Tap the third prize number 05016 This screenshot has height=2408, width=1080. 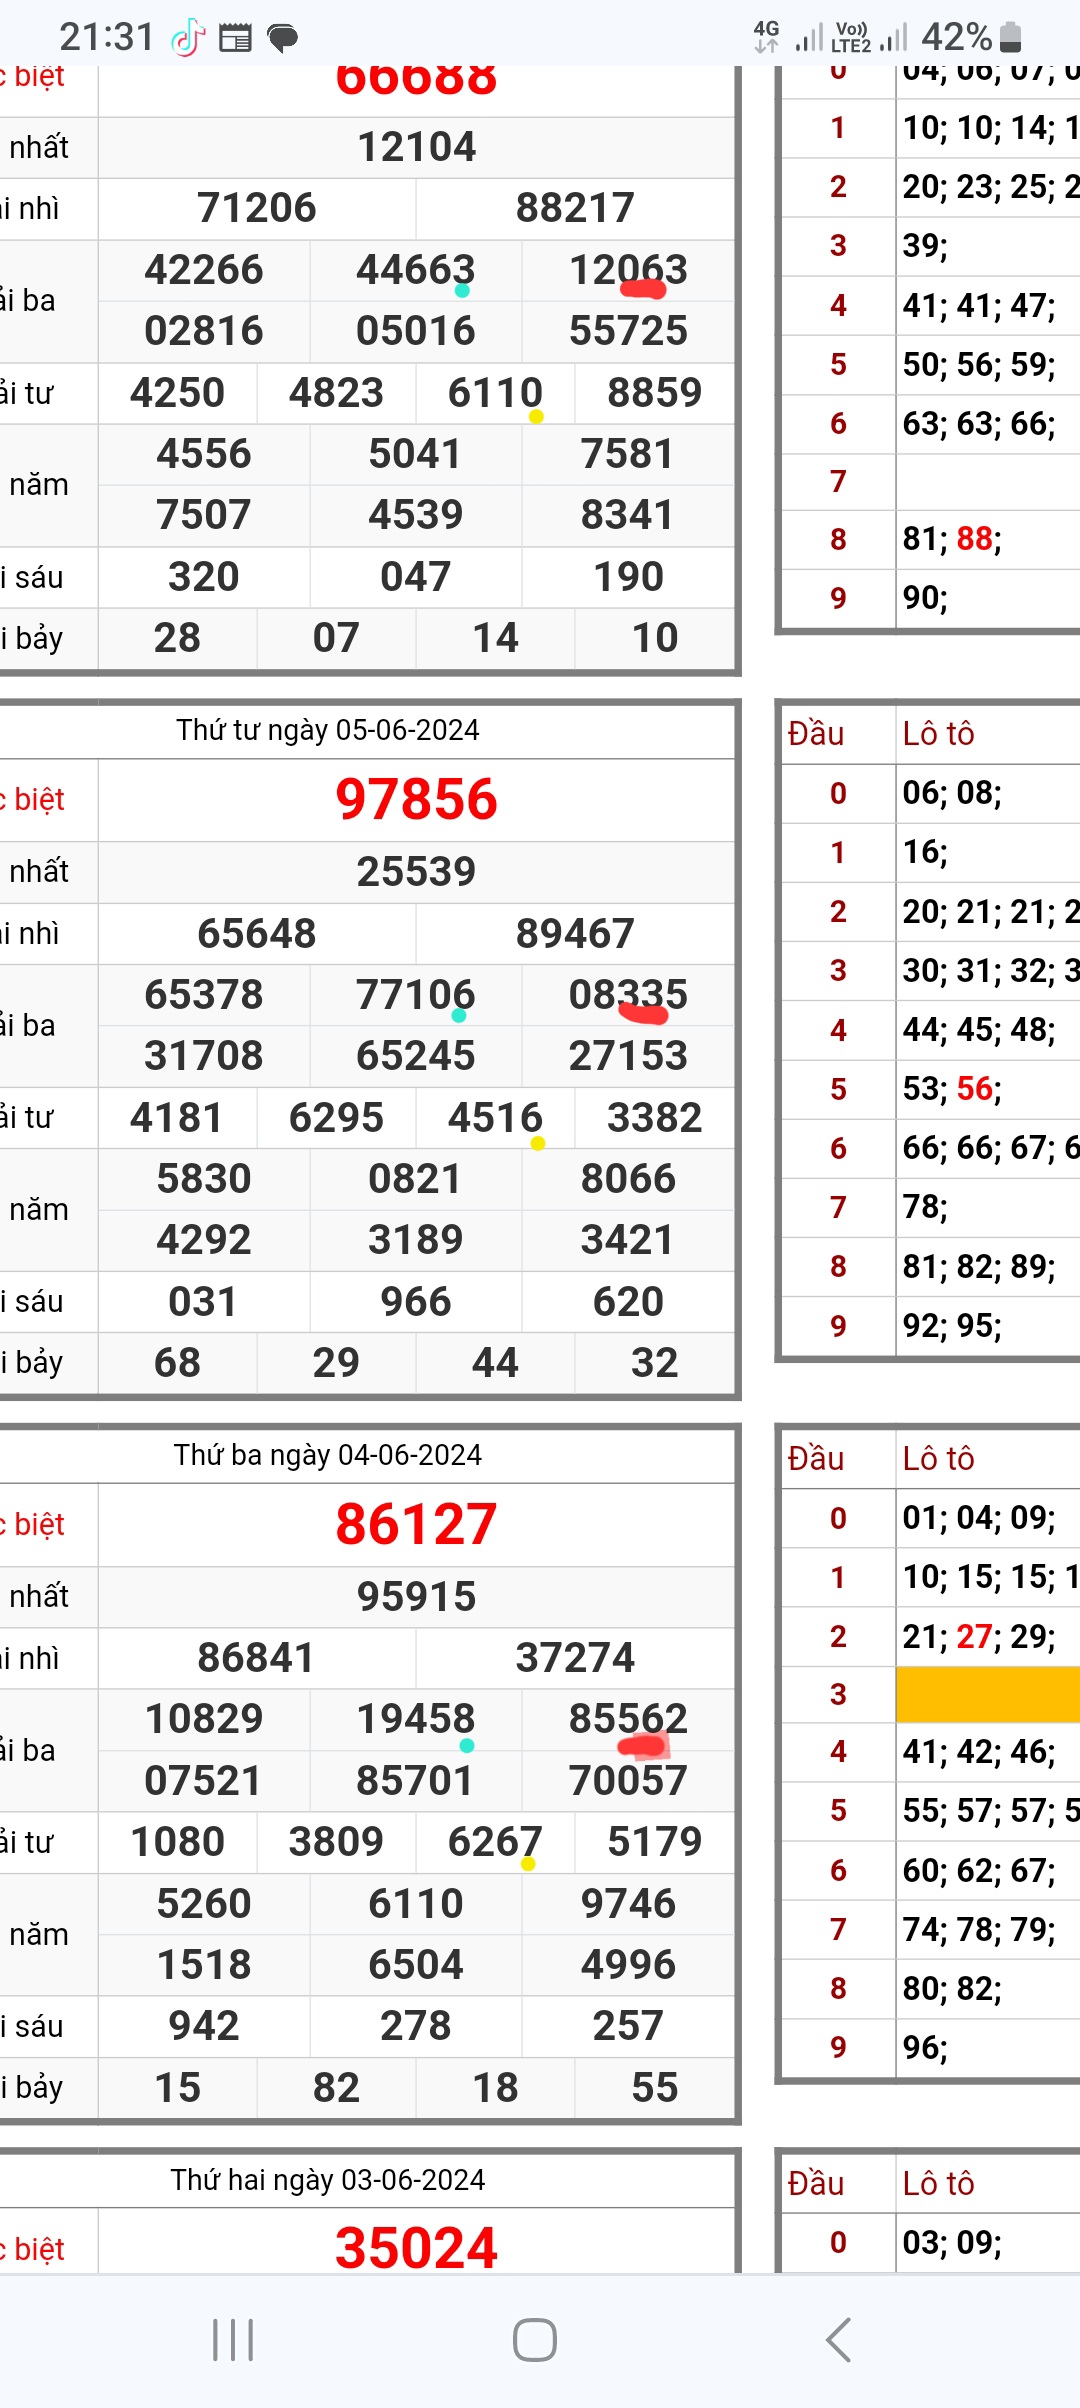coord(416,331)
